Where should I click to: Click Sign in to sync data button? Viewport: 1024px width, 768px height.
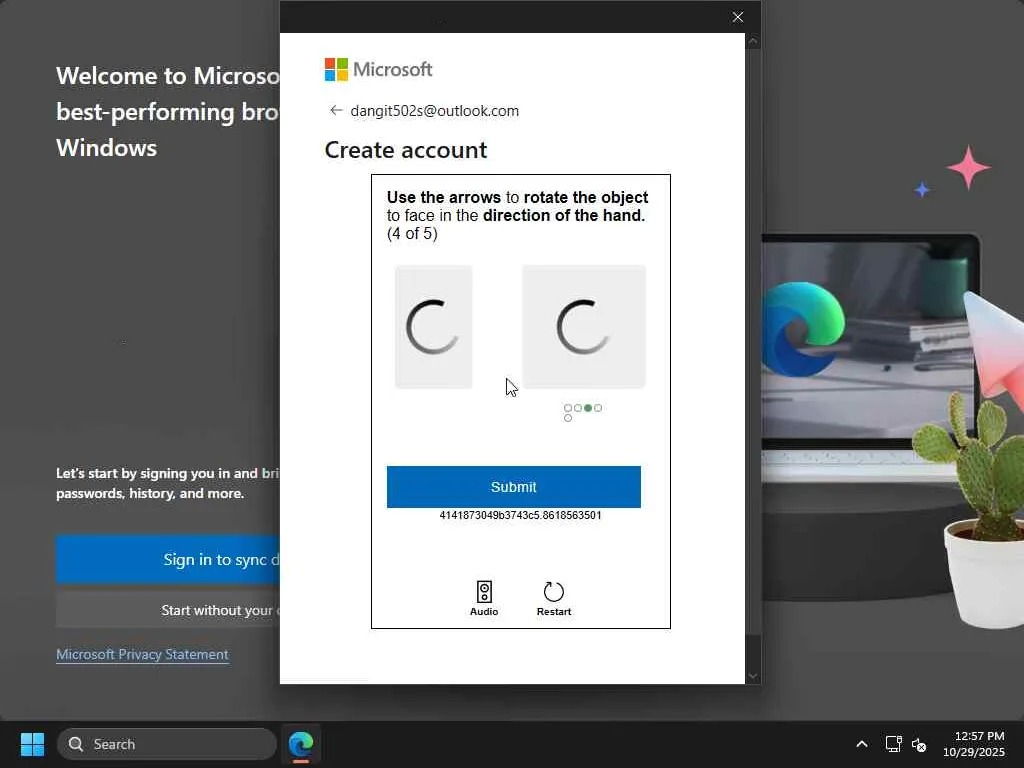168,560
